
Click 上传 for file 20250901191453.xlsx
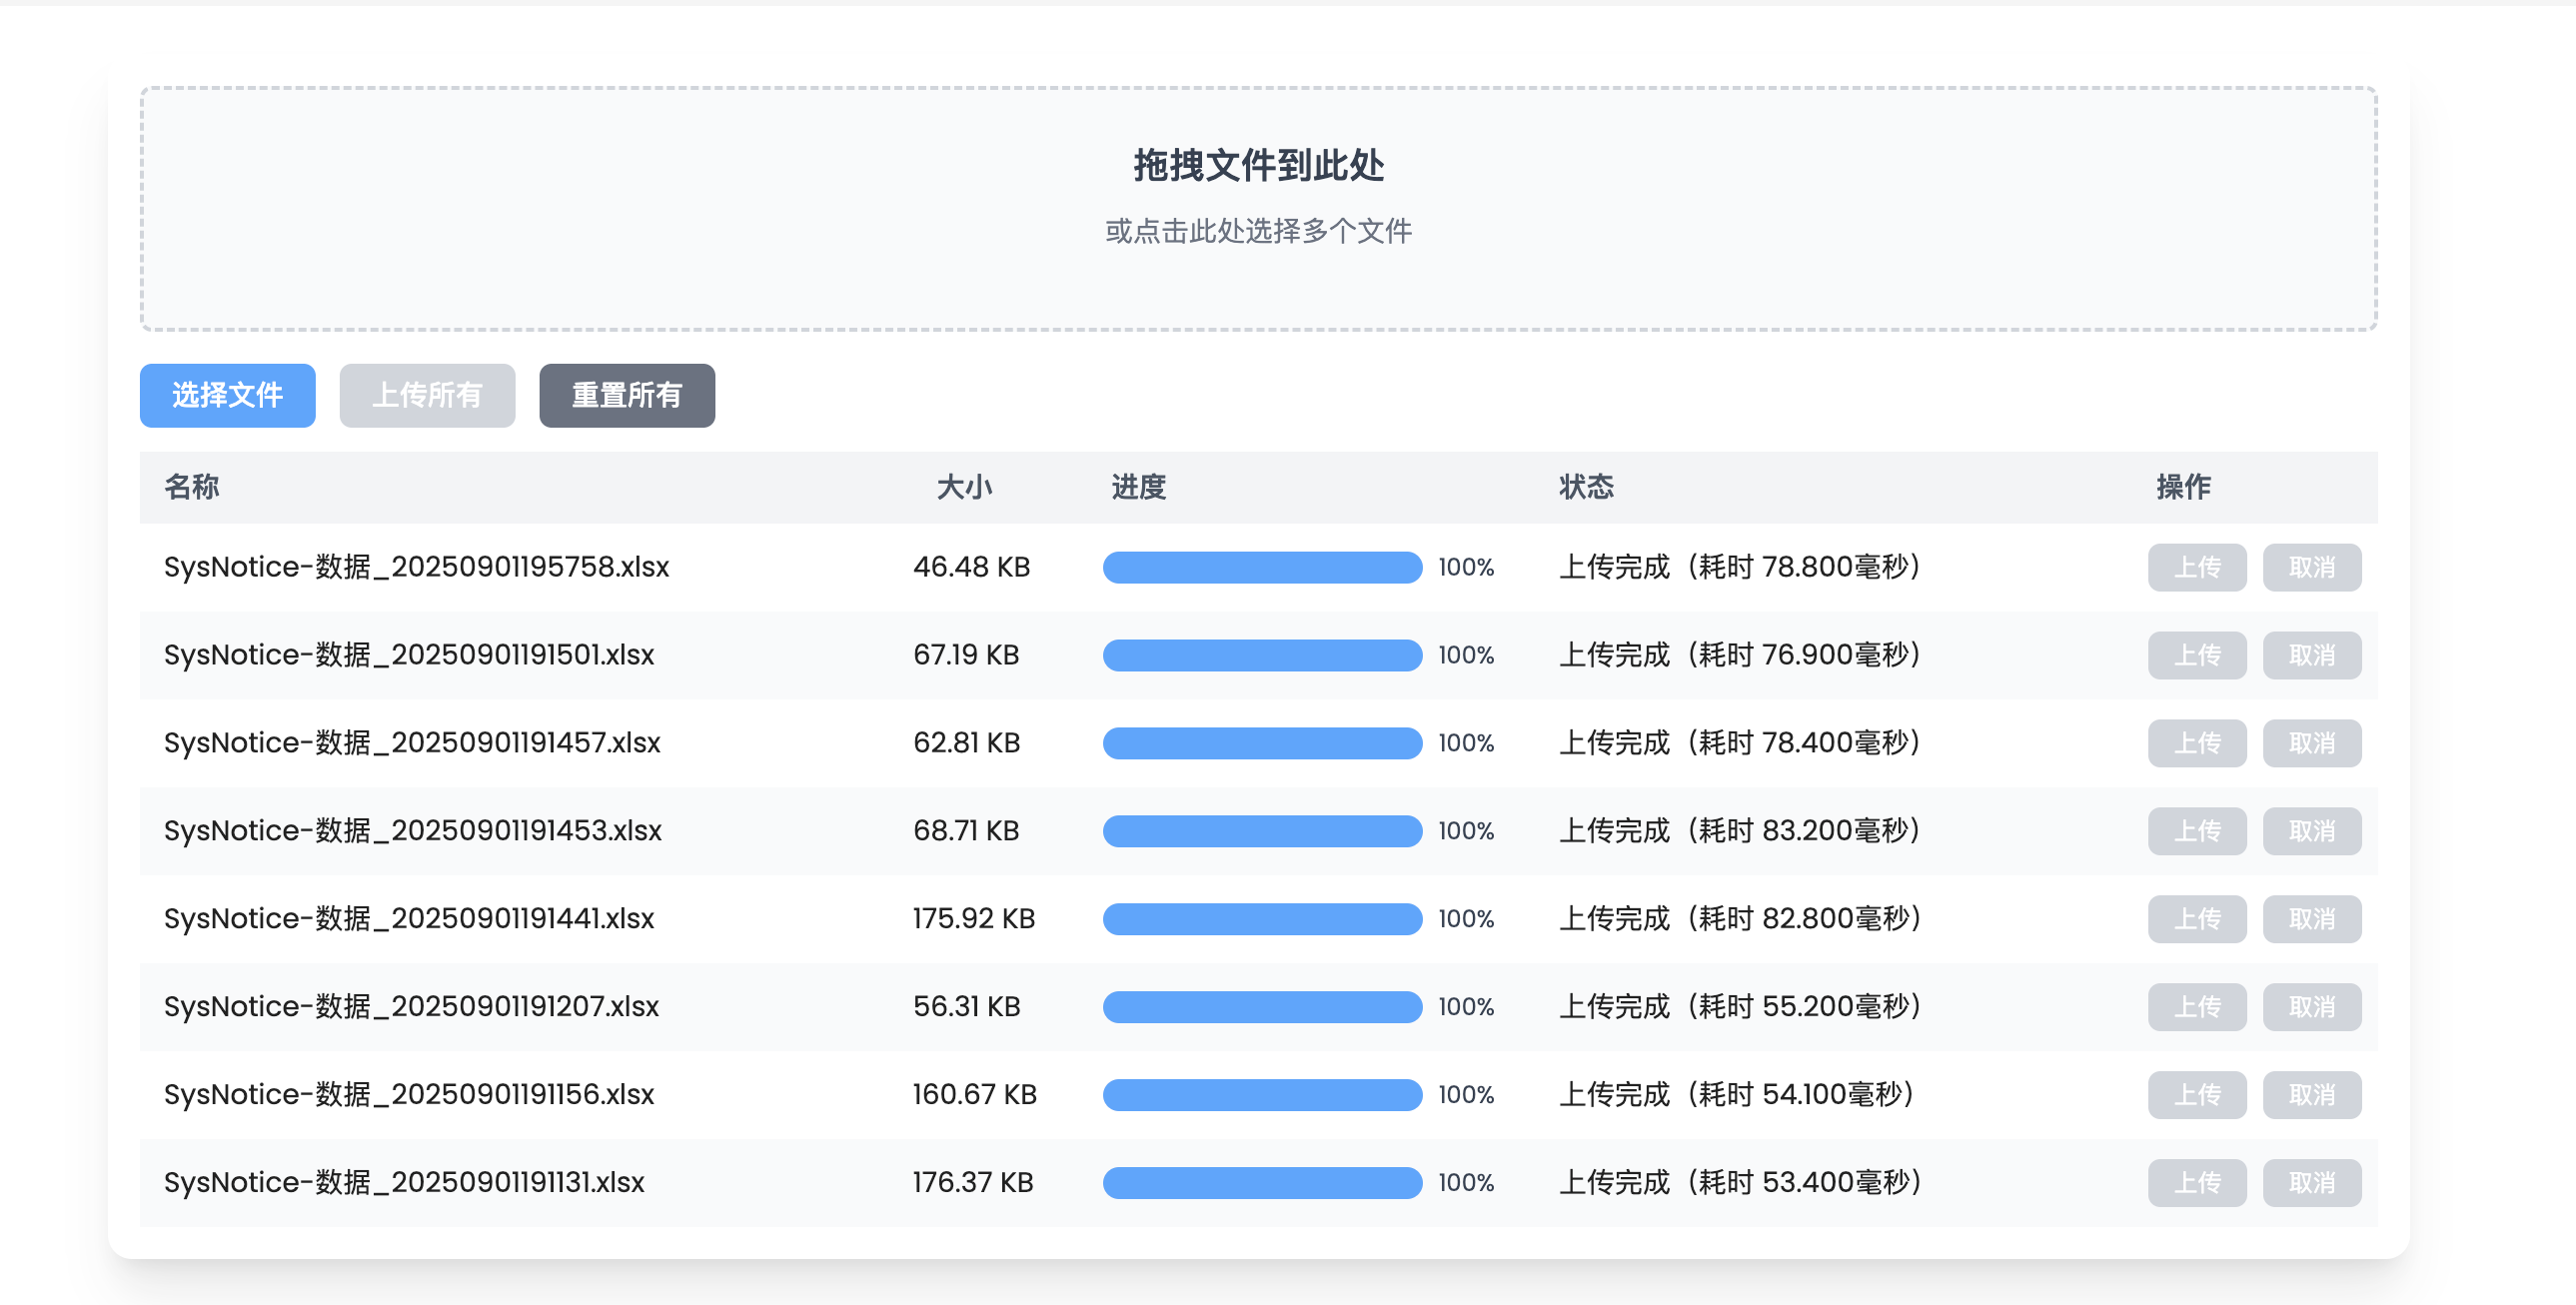tap(2196, 831)
